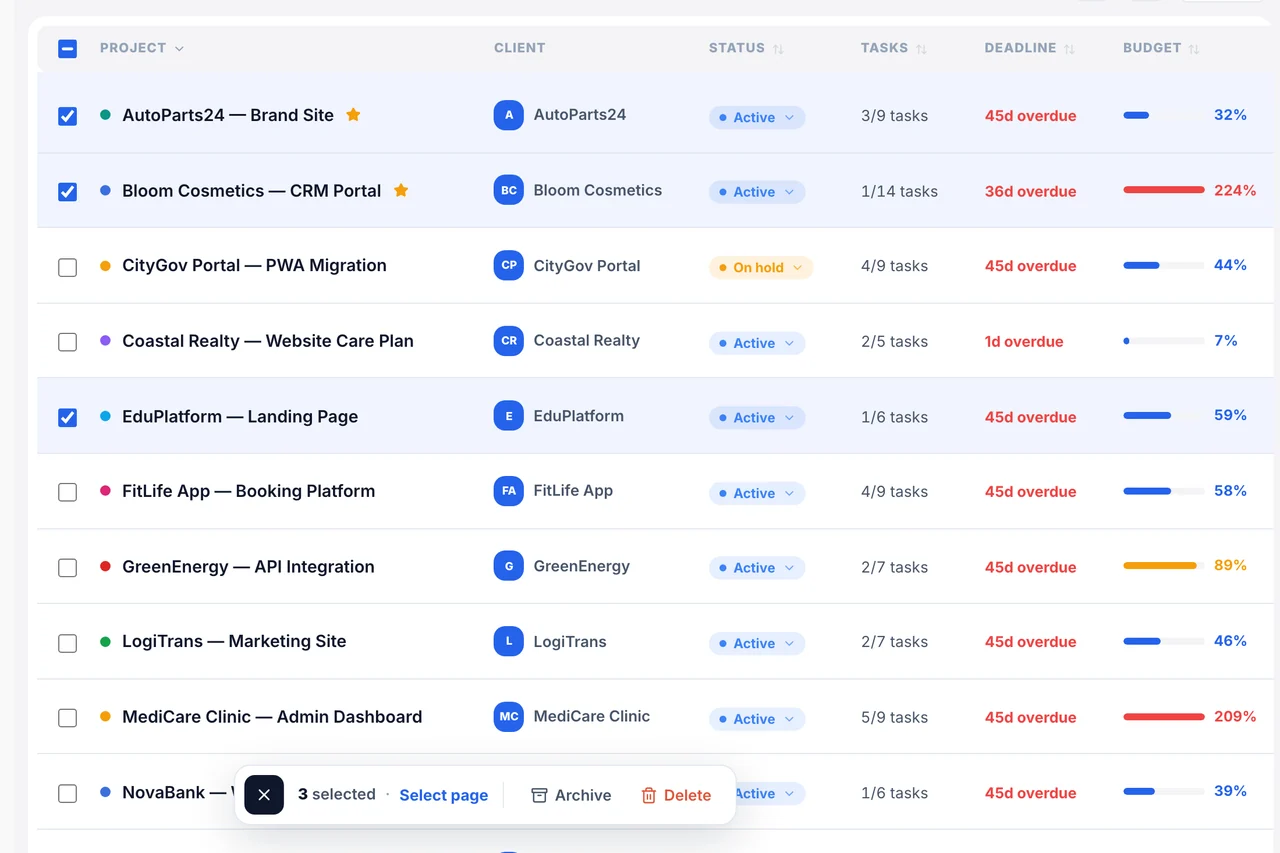Click Select page in the selection bar
This screenshot has width=1280, height=853.
coord(444,795)
